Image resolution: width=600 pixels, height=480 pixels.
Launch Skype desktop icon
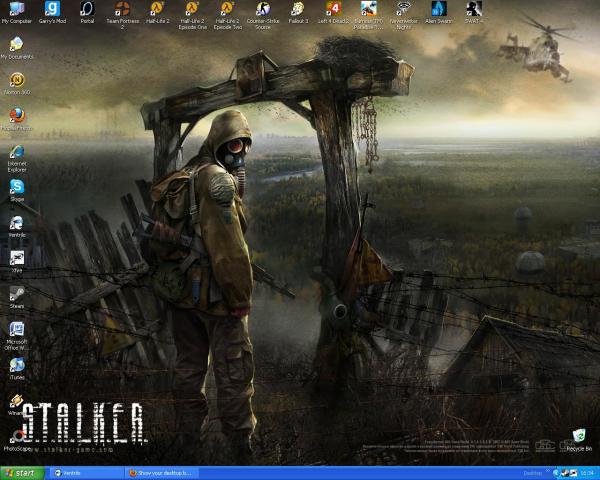[16, 187]
